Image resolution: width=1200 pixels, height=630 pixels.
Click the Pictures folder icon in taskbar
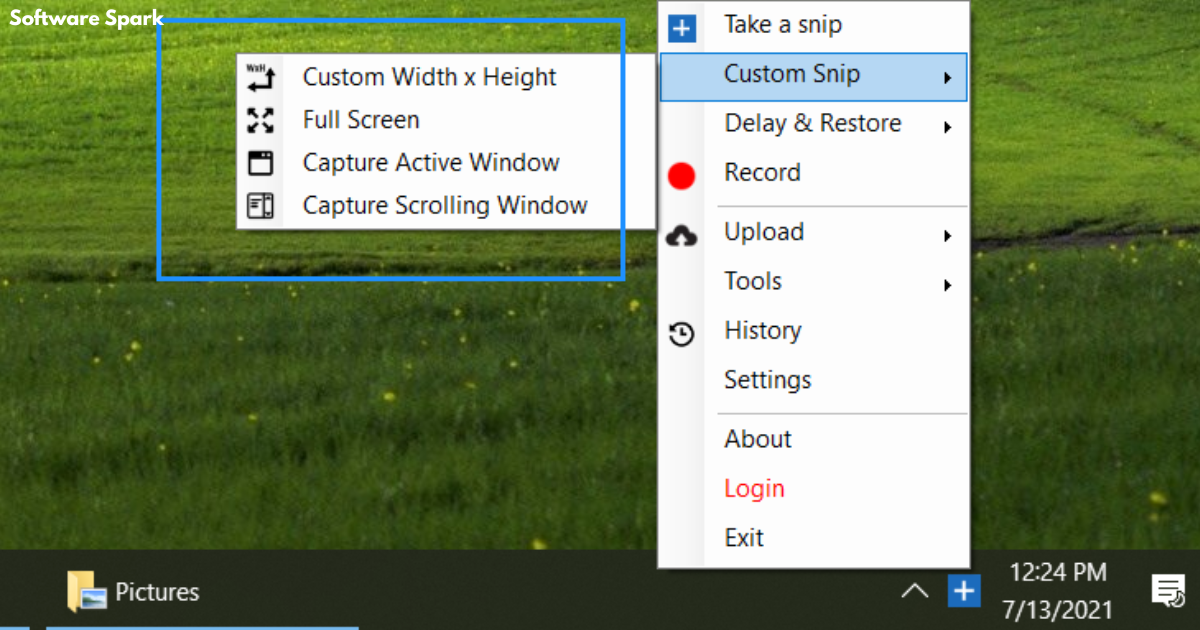(x=87, y=591)
